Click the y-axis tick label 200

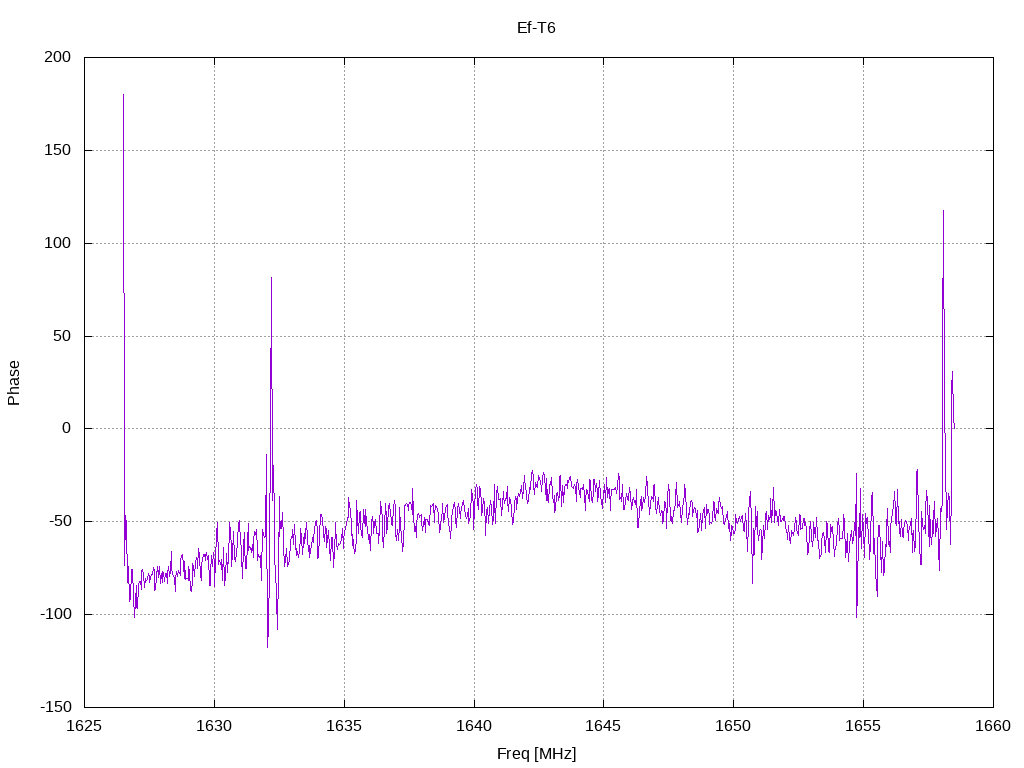[57, 57]
